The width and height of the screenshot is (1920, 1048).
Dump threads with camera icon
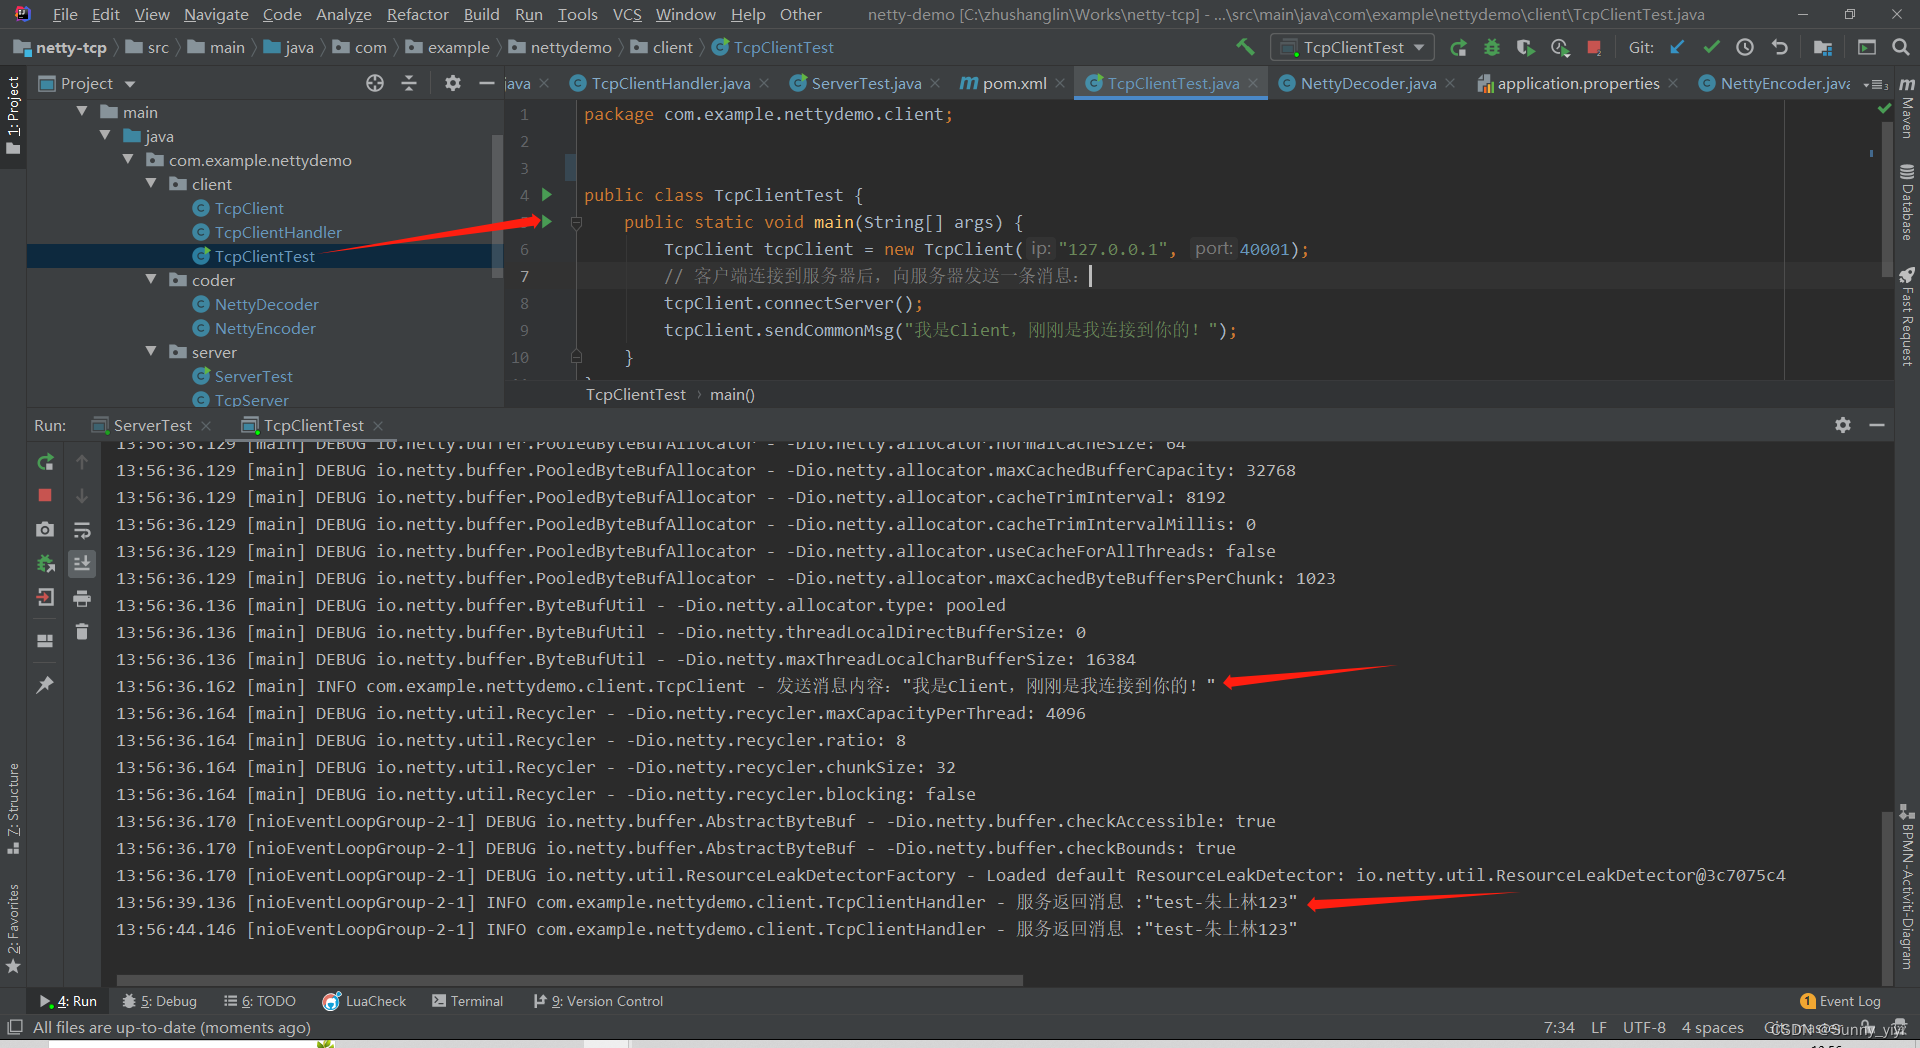pos(45,529)
